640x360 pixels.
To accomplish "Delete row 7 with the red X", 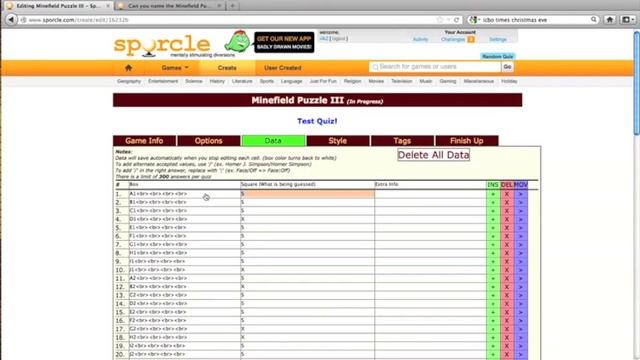I will pyautogui.click(x=507, y=244).
